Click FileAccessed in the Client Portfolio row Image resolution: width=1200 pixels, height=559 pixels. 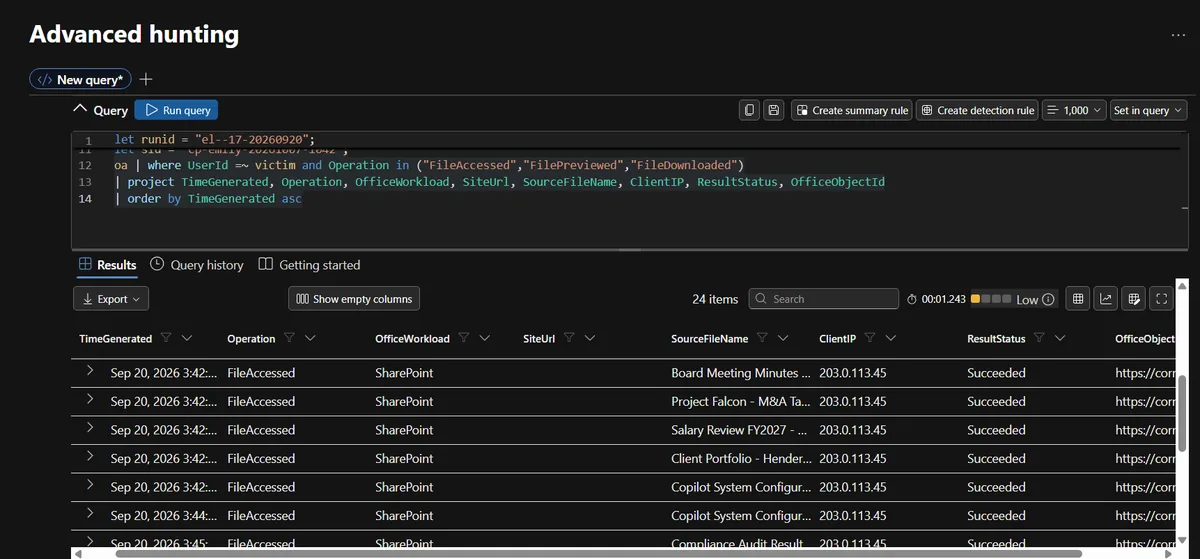(x=261, y=458)
